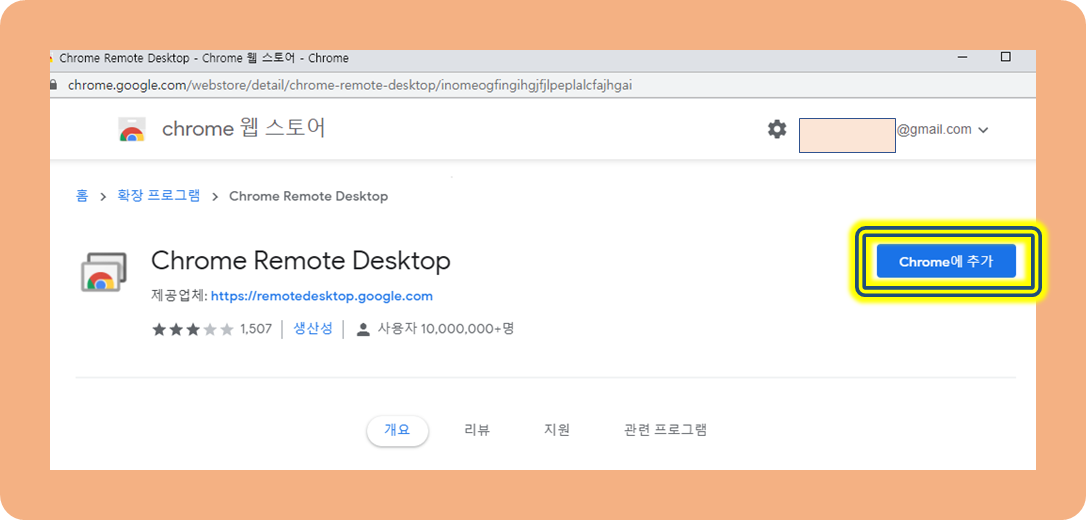Click the star rating icons
Image resolution: width=1086 pixels, height=520 pixels.
point(193,330)
